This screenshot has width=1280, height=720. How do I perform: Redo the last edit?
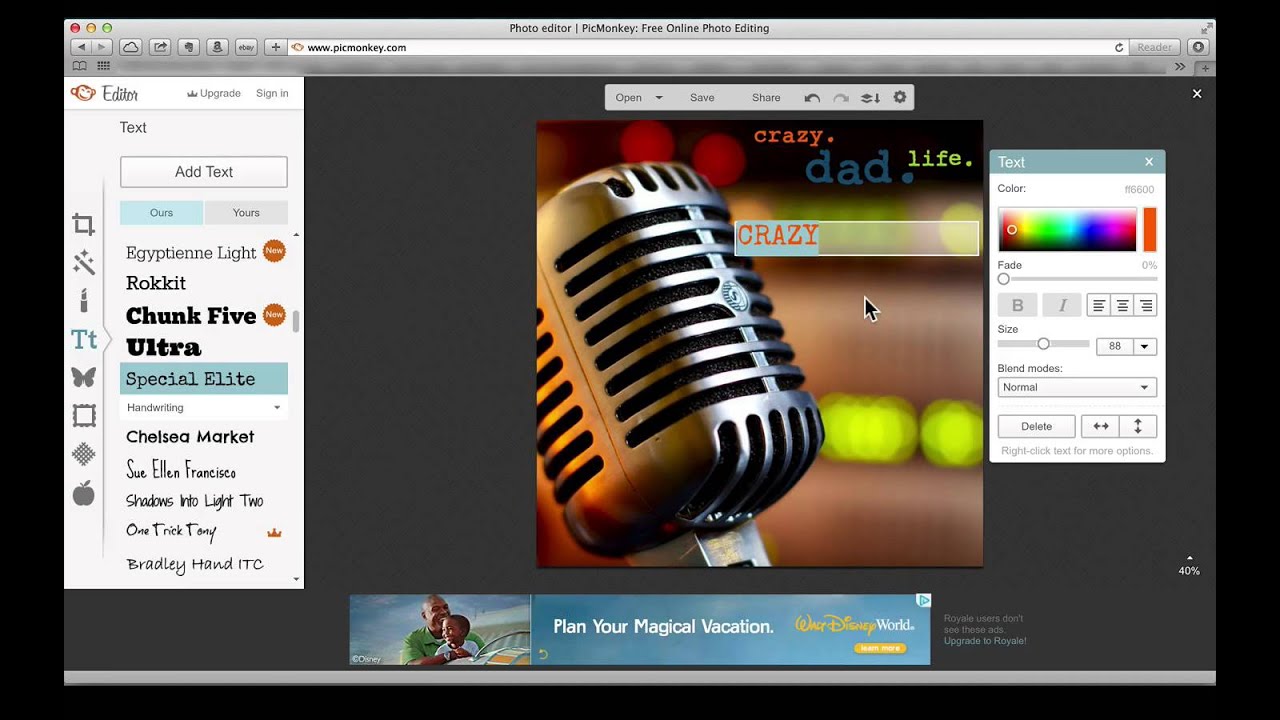coord(841,98)
